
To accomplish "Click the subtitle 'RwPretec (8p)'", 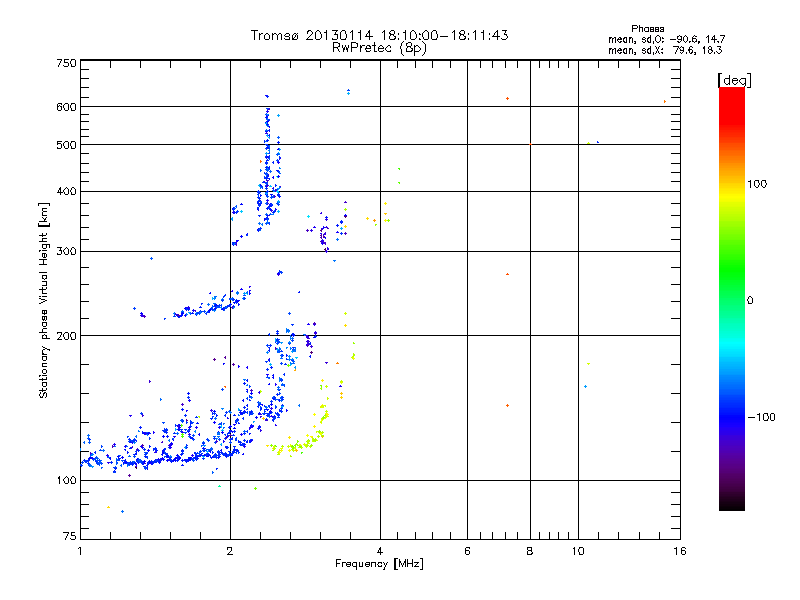I will click(379, 48).
